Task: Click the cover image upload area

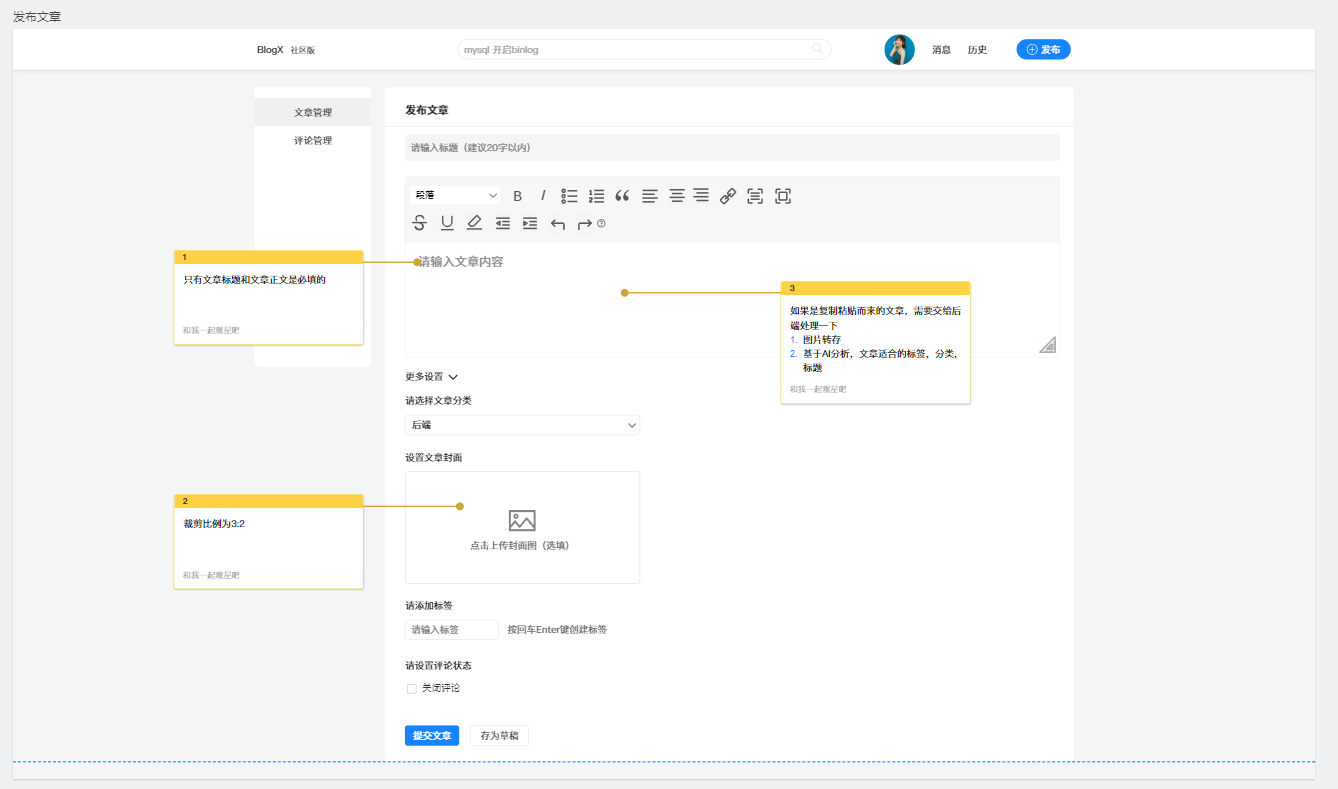Action: pyautogui.click(x=522, y=527)
